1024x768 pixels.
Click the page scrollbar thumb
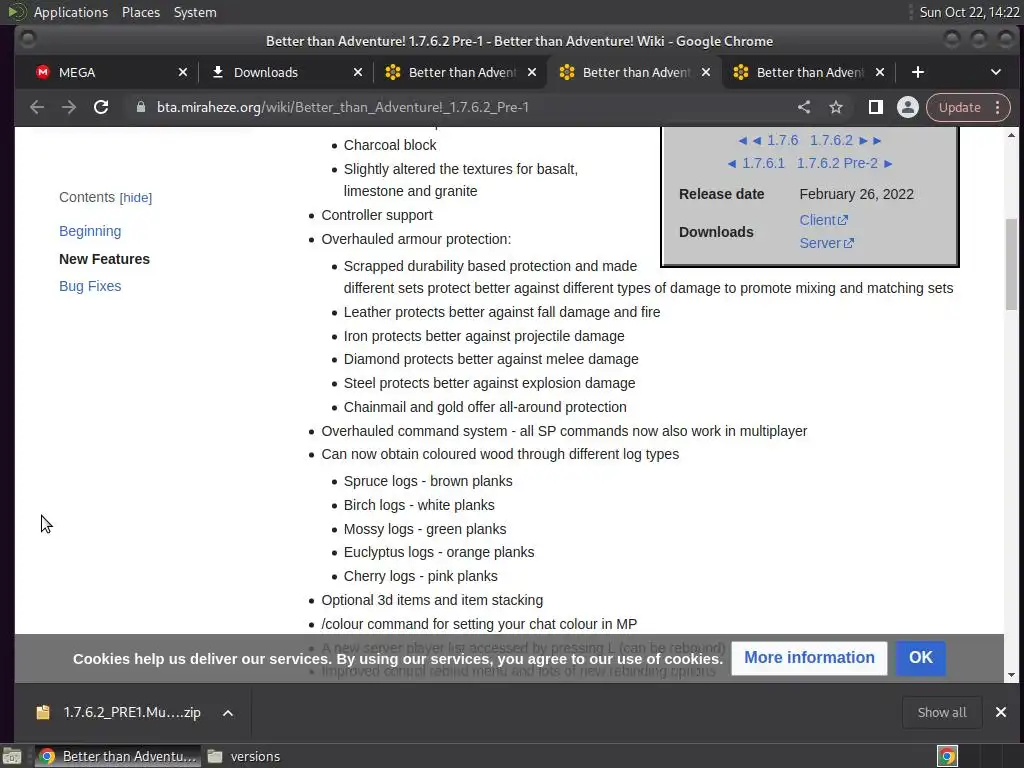coord(1012,264)
